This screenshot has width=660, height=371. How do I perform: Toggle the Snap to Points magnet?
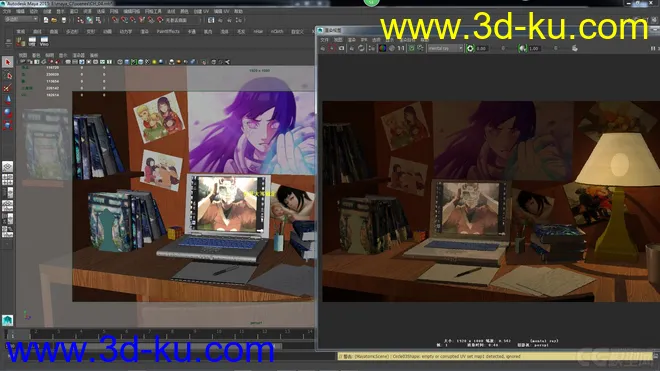(133, 20)
